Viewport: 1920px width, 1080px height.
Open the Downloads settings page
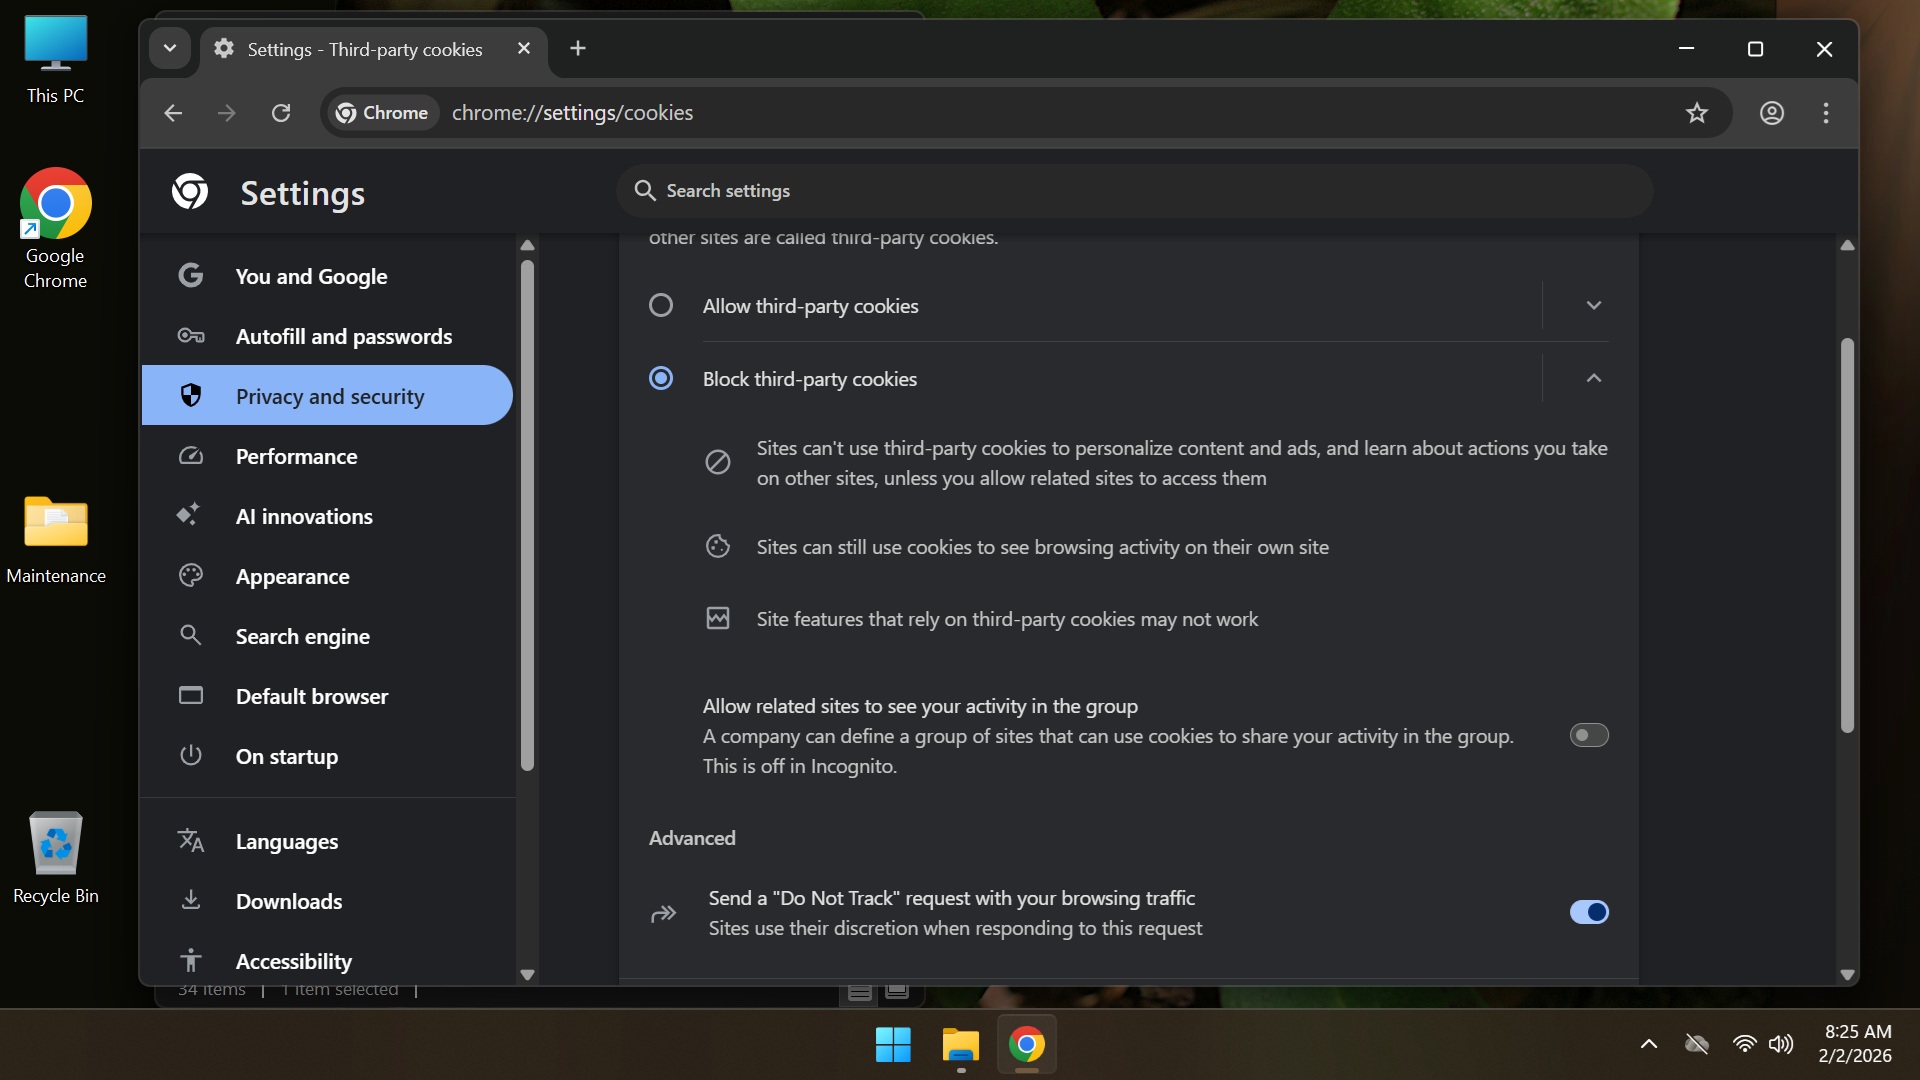(x=288, y=902)
